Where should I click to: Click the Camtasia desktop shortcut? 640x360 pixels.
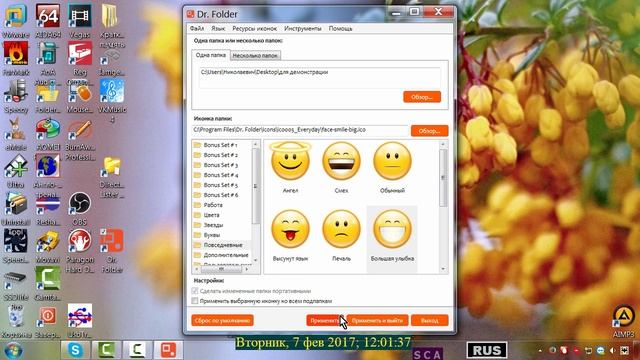tap(48, 283)
